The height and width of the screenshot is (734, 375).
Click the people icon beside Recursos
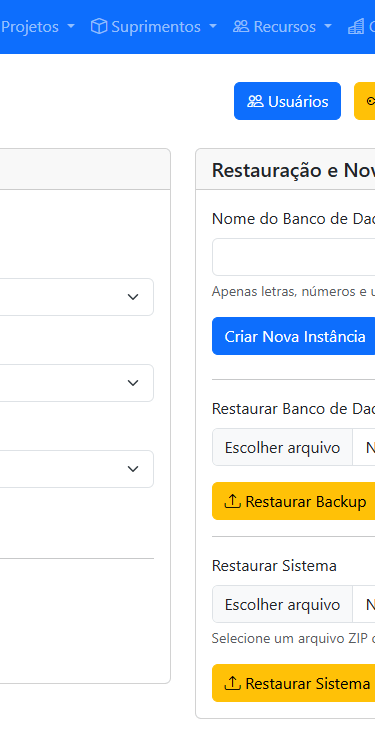pyautogui.click(x=241, y=27)
